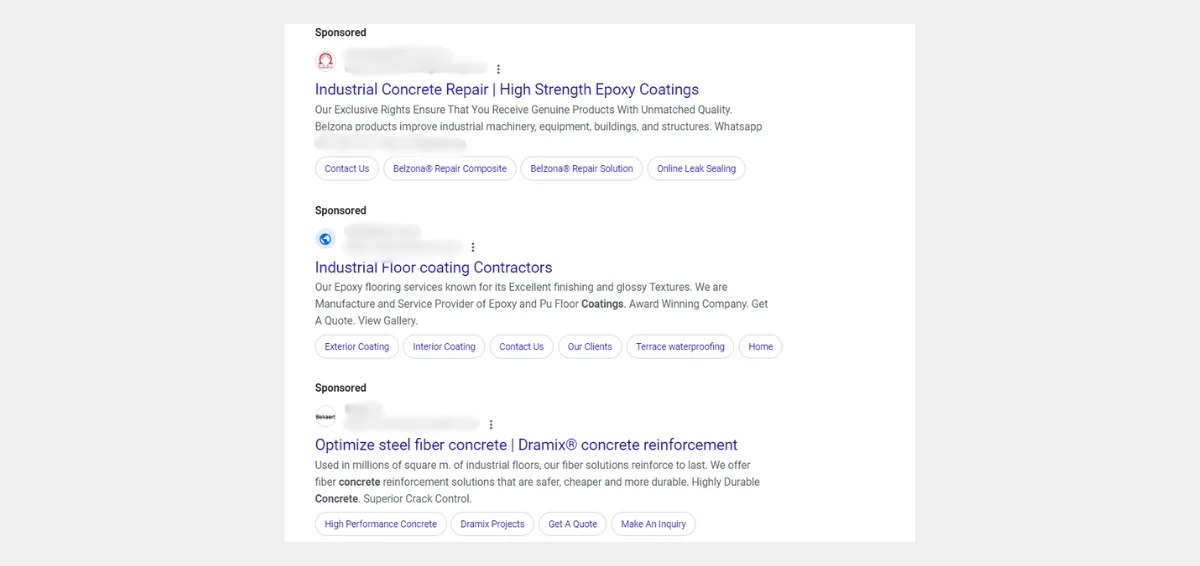
Task: Select High Performance Concrete chip
Action: pos(381,524)
